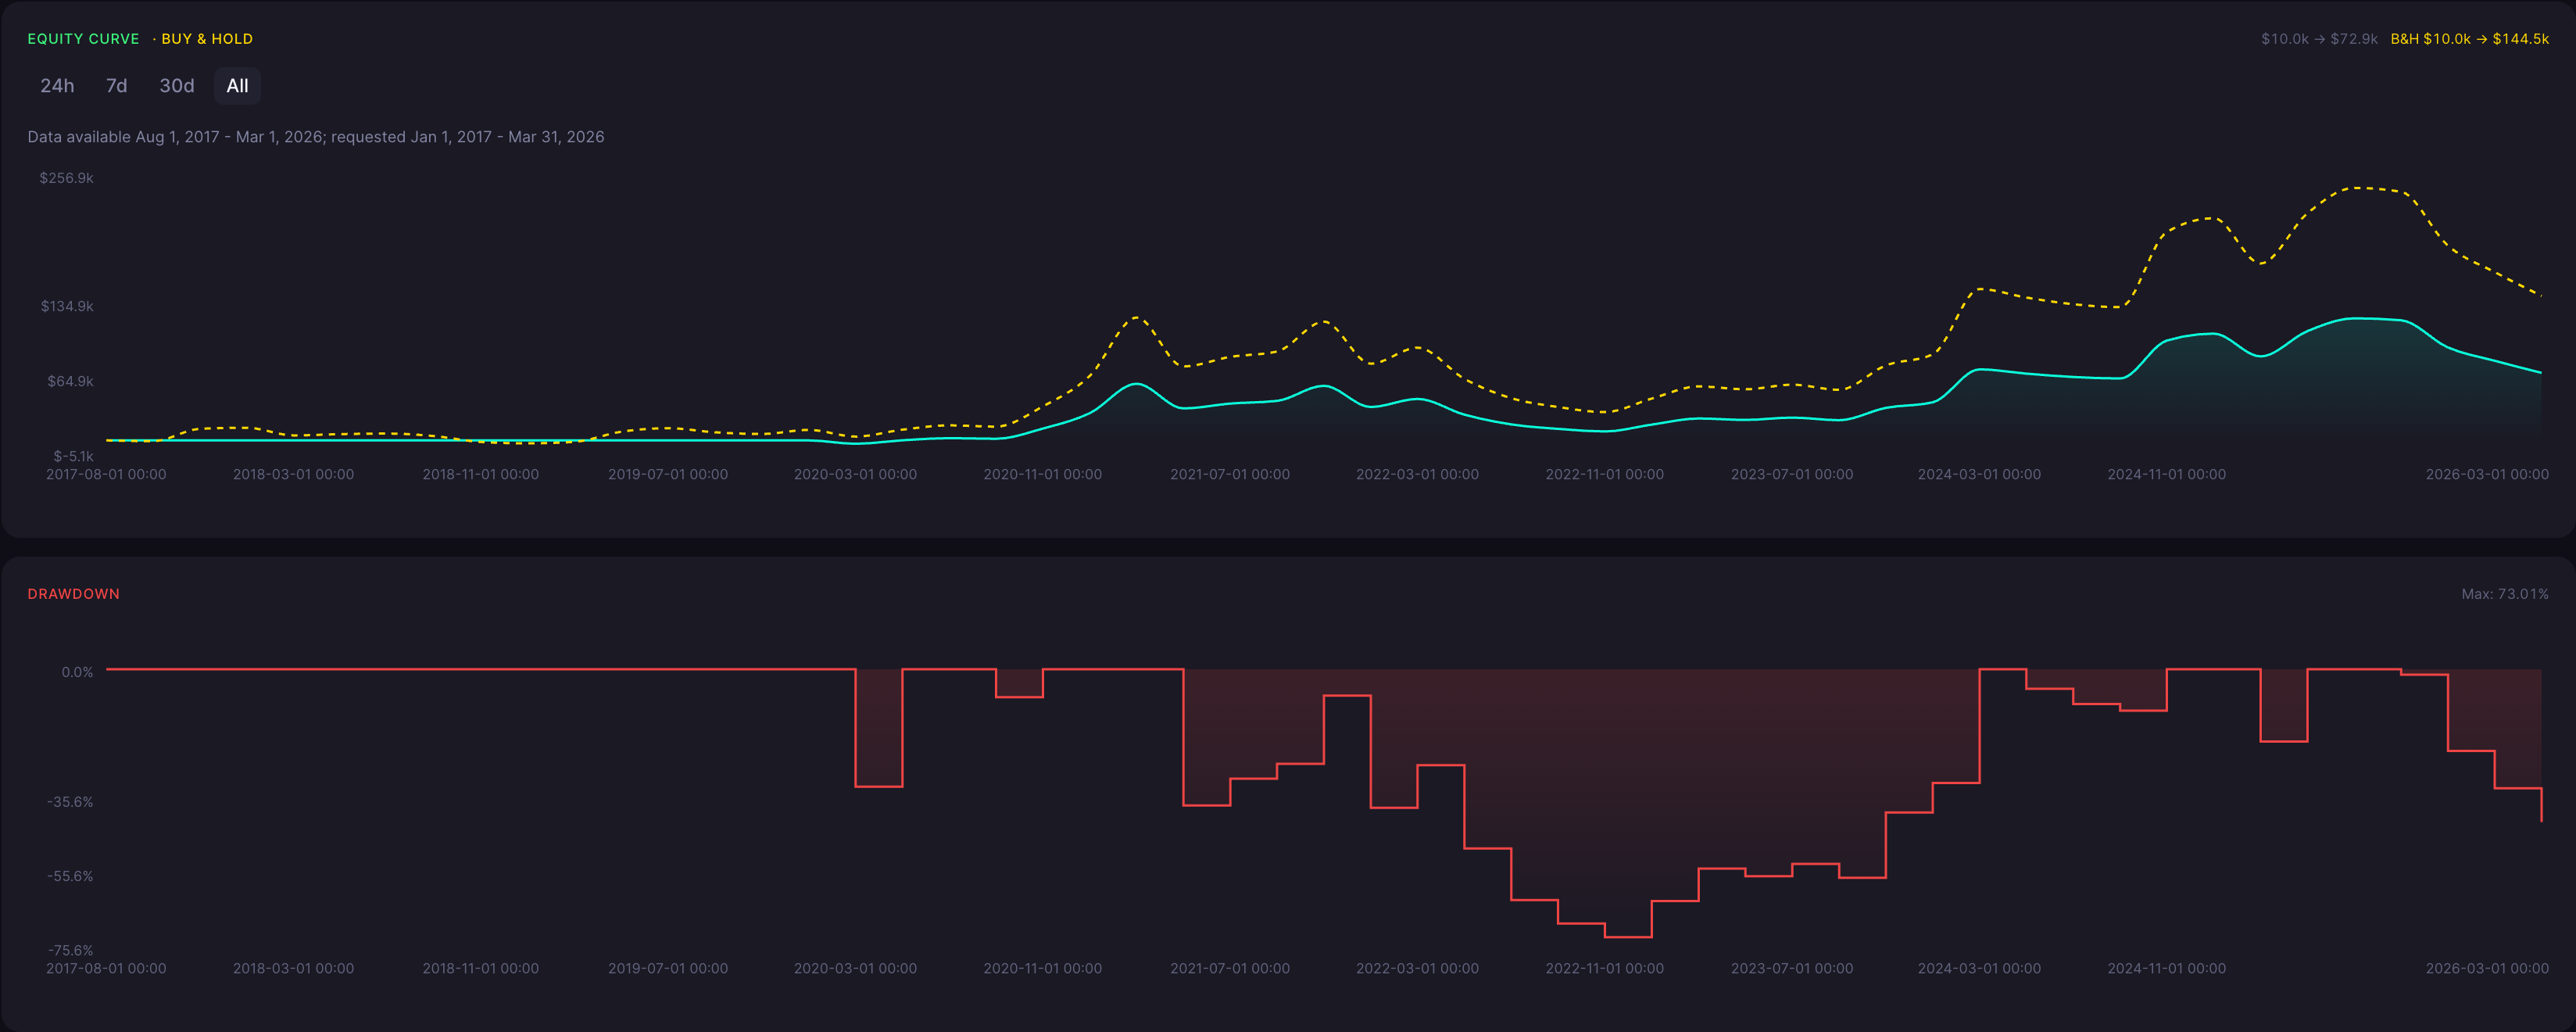This screenshot has height=1032, width=2576.
Task: Click equity chart 2017-08-01 date label
Action: coord(106,474)
